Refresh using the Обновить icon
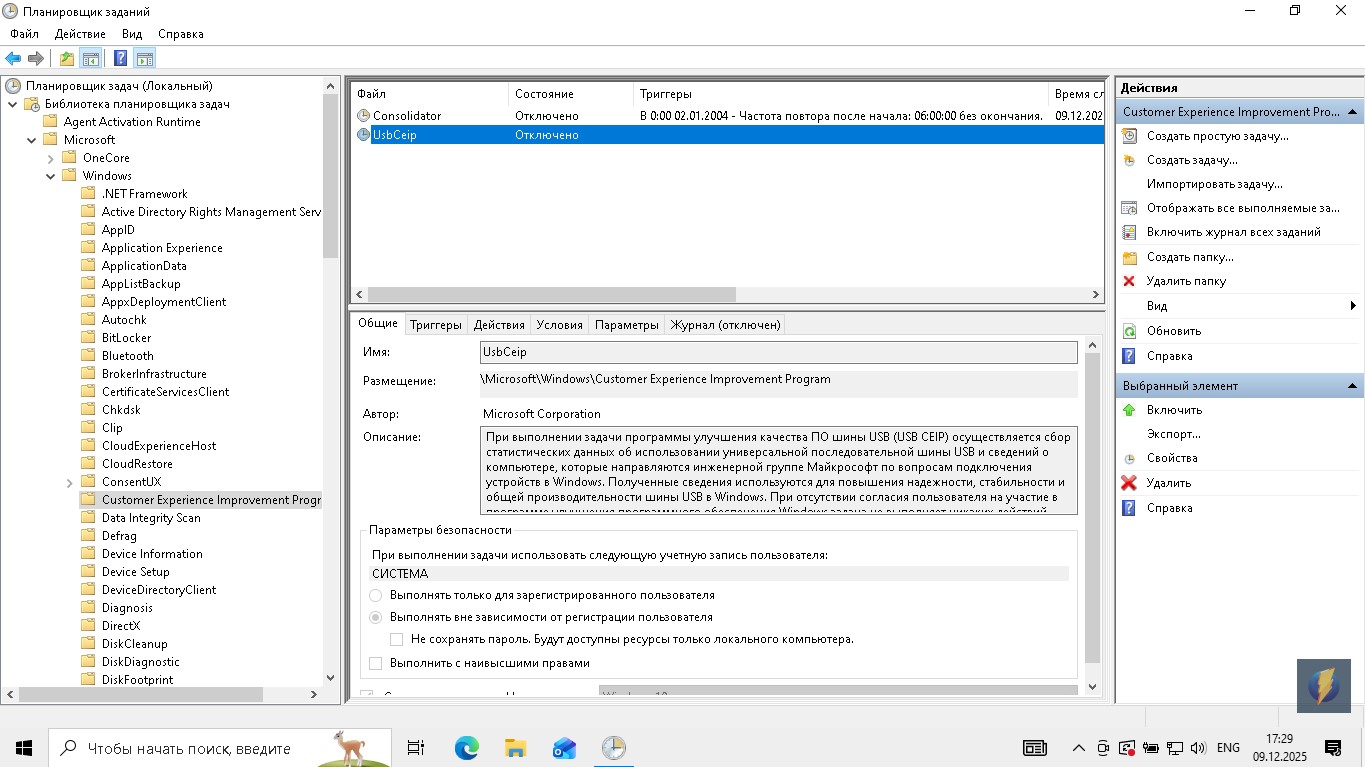1365x767 pixels. [x=1129, y=331]
